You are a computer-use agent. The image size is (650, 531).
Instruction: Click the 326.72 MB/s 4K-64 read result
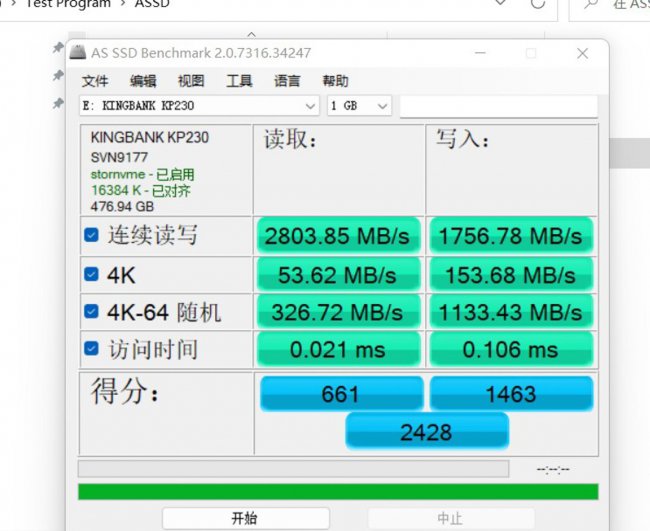[339, 312]
